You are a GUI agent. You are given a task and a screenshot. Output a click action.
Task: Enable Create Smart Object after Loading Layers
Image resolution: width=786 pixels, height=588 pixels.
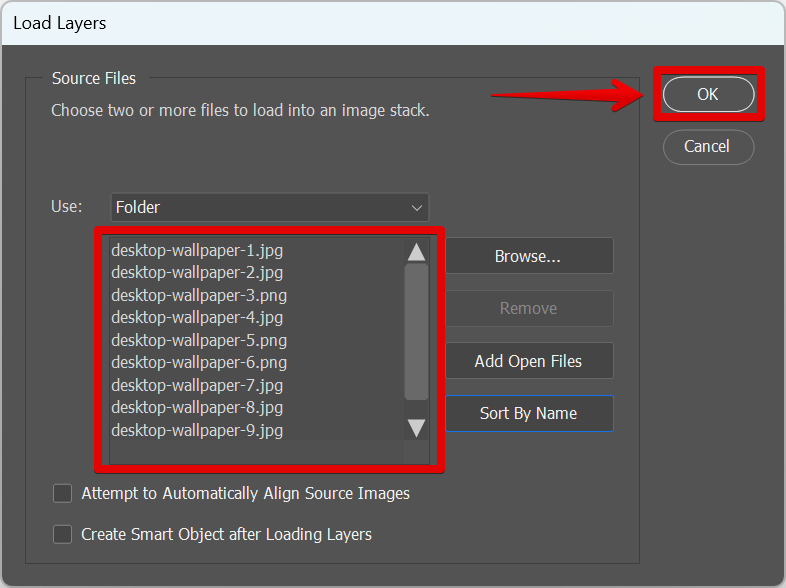pyautogui.click(x=63, y=534)
